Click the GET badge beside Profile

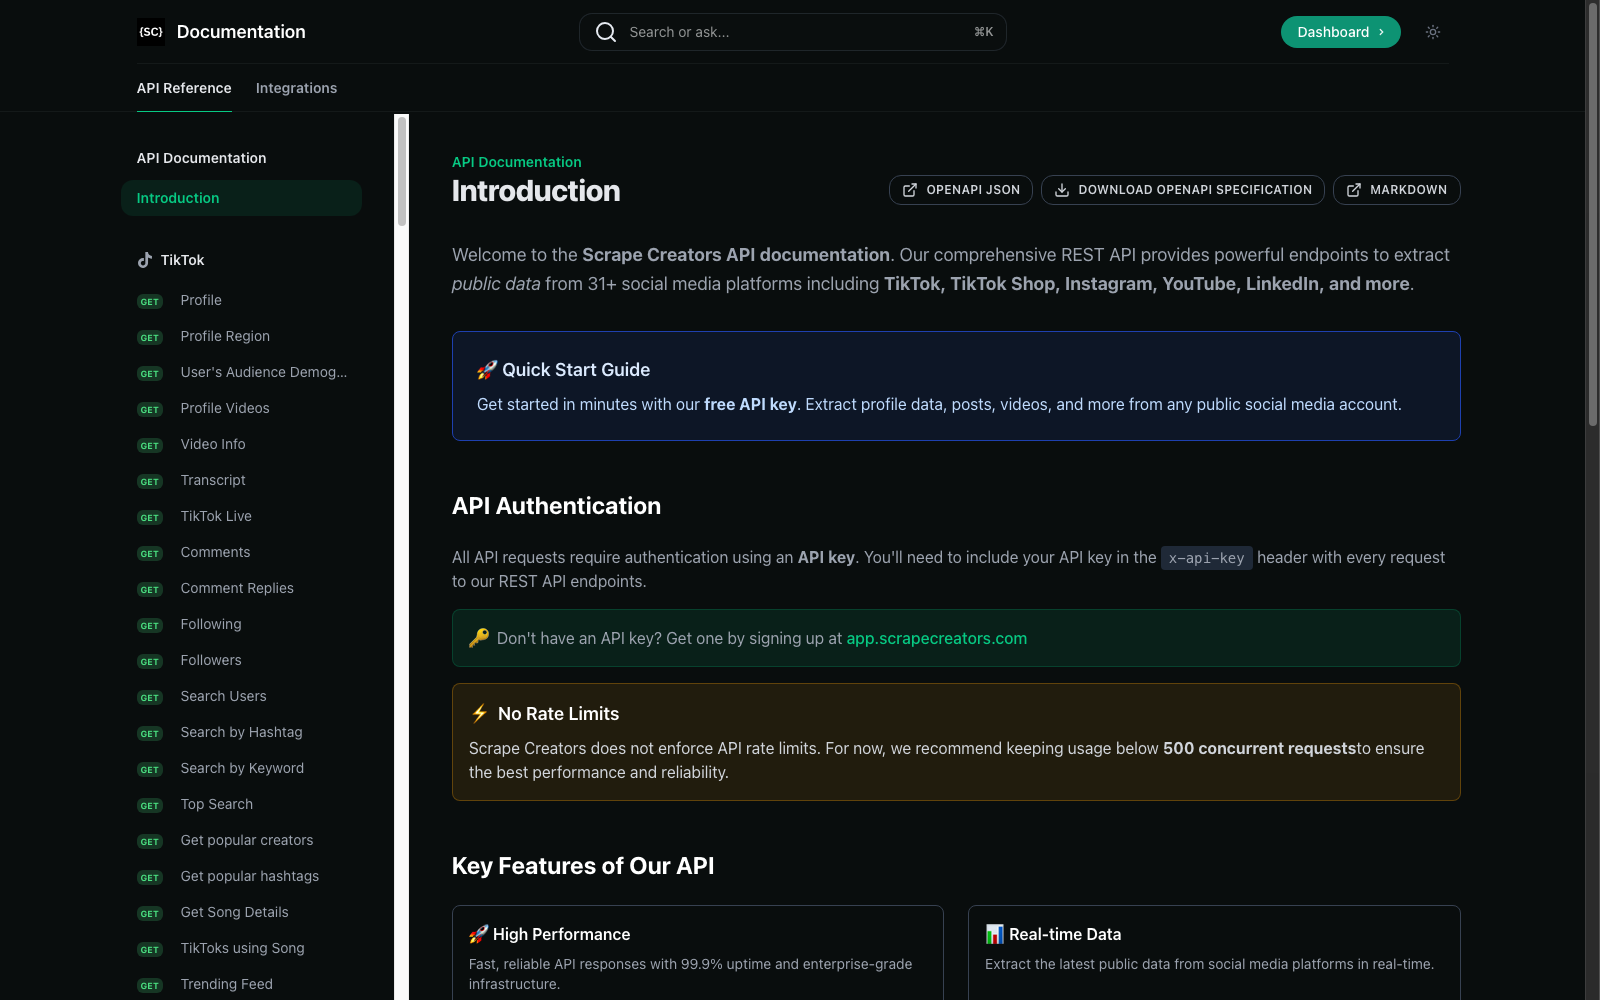tap(150, 301)
